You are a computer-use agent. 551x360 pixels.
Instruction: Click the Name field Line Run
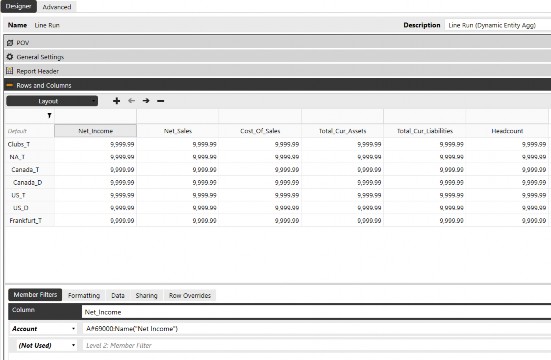click(x=47, y=25)
